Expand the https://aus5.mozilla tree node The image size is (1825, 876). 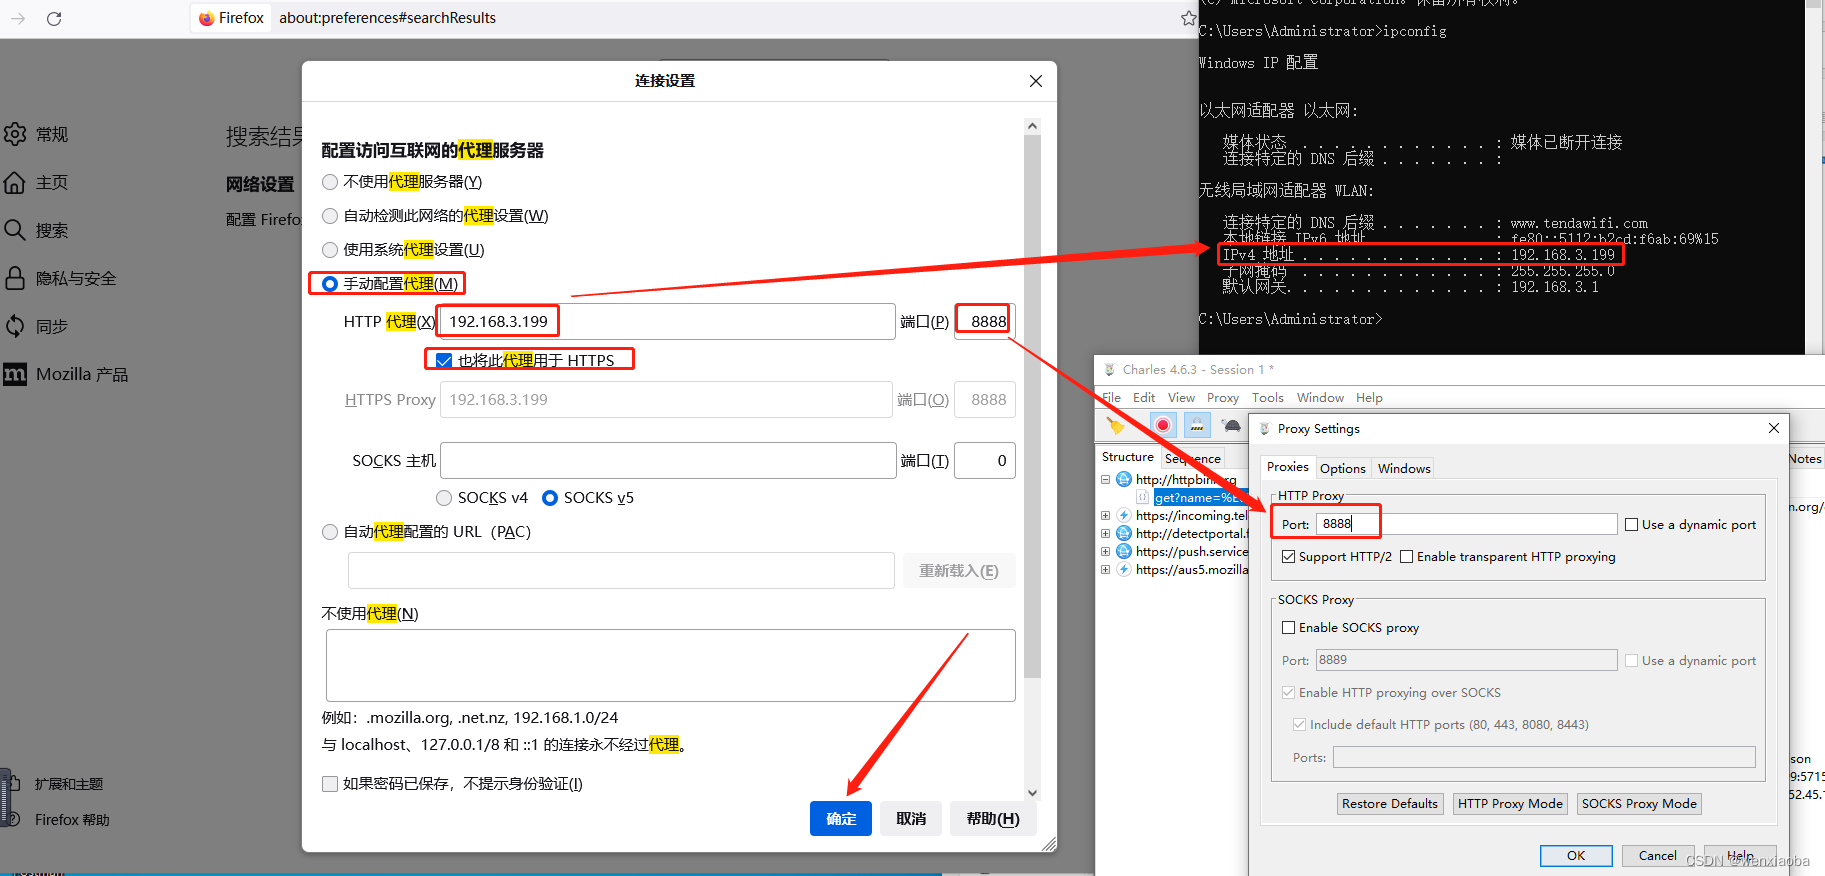[x=1106, y=569]
